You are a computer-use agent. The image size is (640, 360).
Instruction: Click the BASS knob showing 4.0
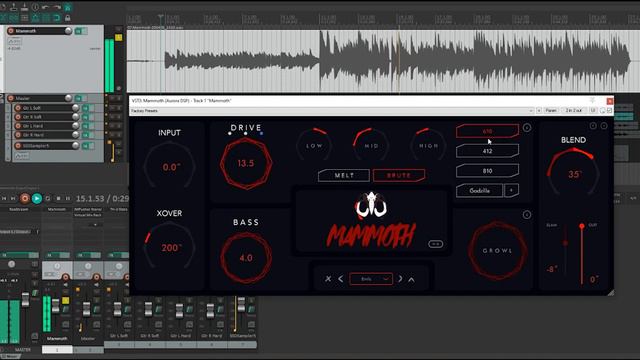point(246,258)
